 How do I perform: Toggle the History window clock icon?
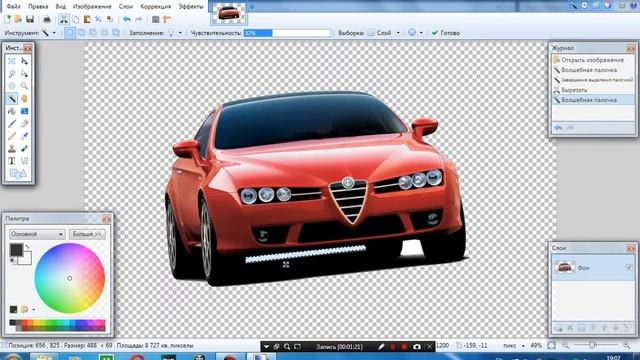coord(585,5)
